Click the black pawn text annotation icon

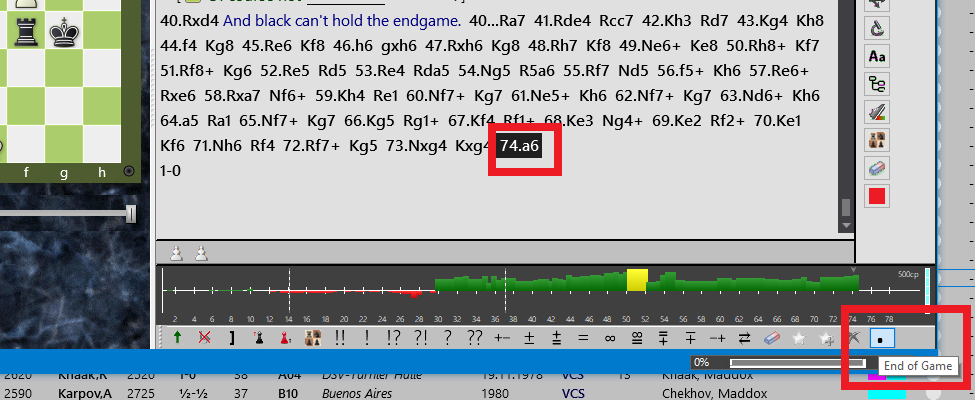coord(258,338)
